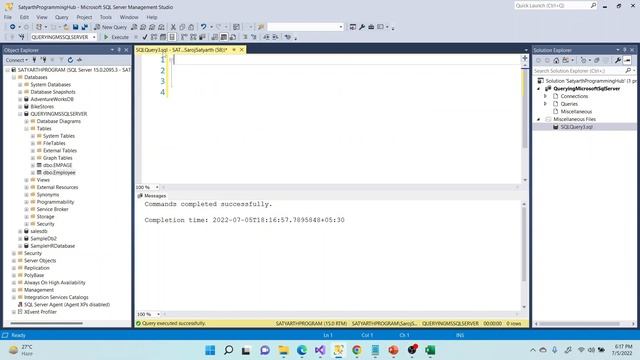Screen dimensions: 640x360
Task: Click the toolbox icon in the main toolbar
Action: (x=371, y=27)
